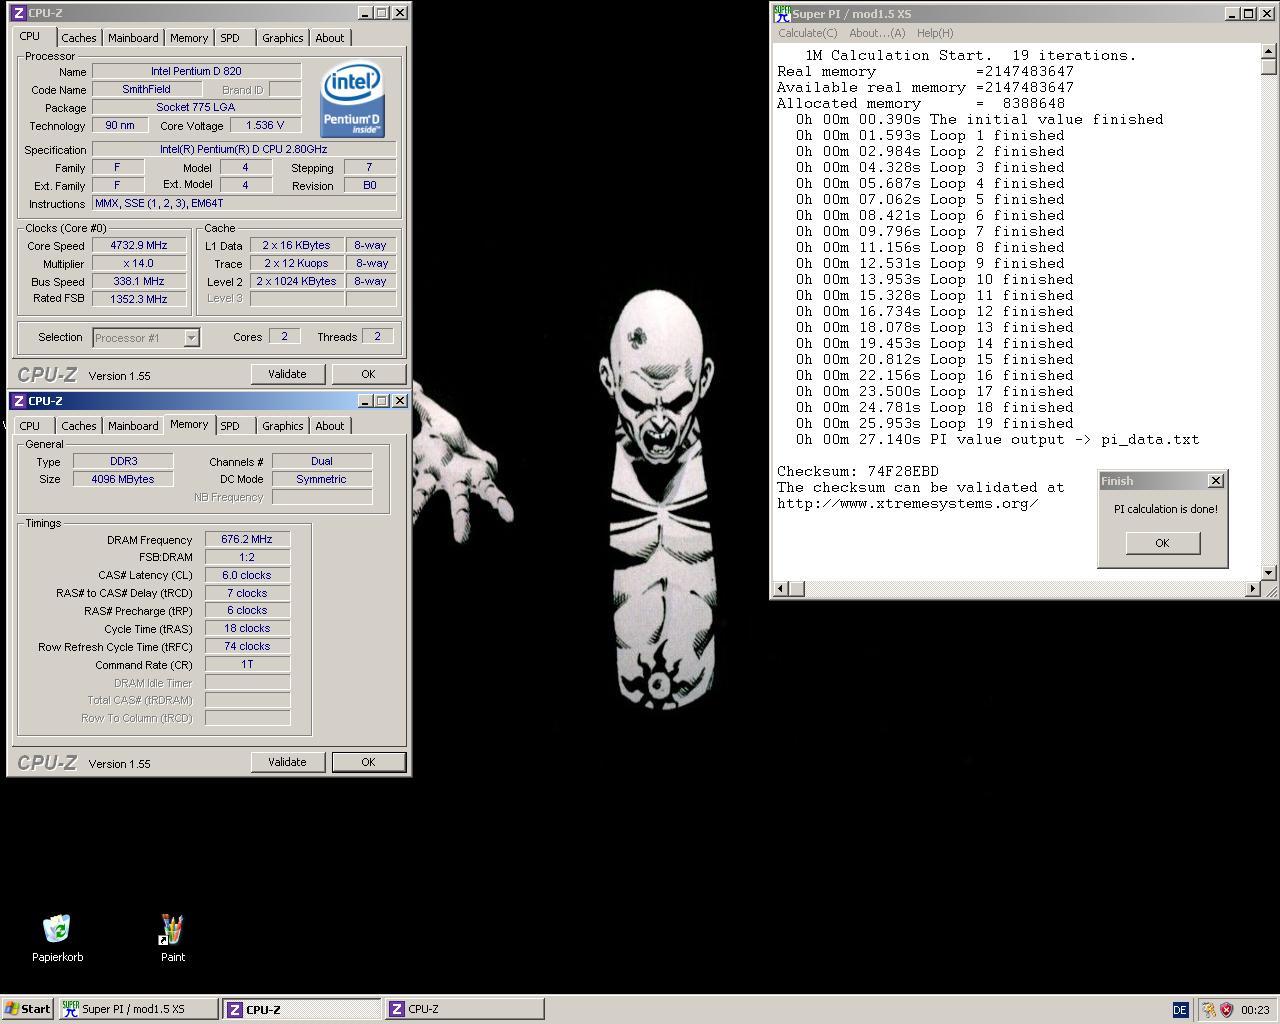Confirm OK in the Finish dialog

click(x=1162, y=543)
